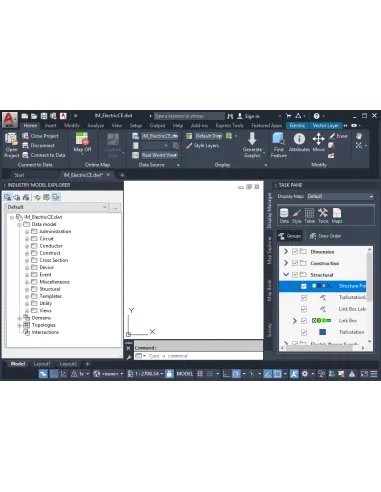Click the Open file icon in quick access toolbar
The width and height of the screenshot is (381, 492).
coord(34,116)
